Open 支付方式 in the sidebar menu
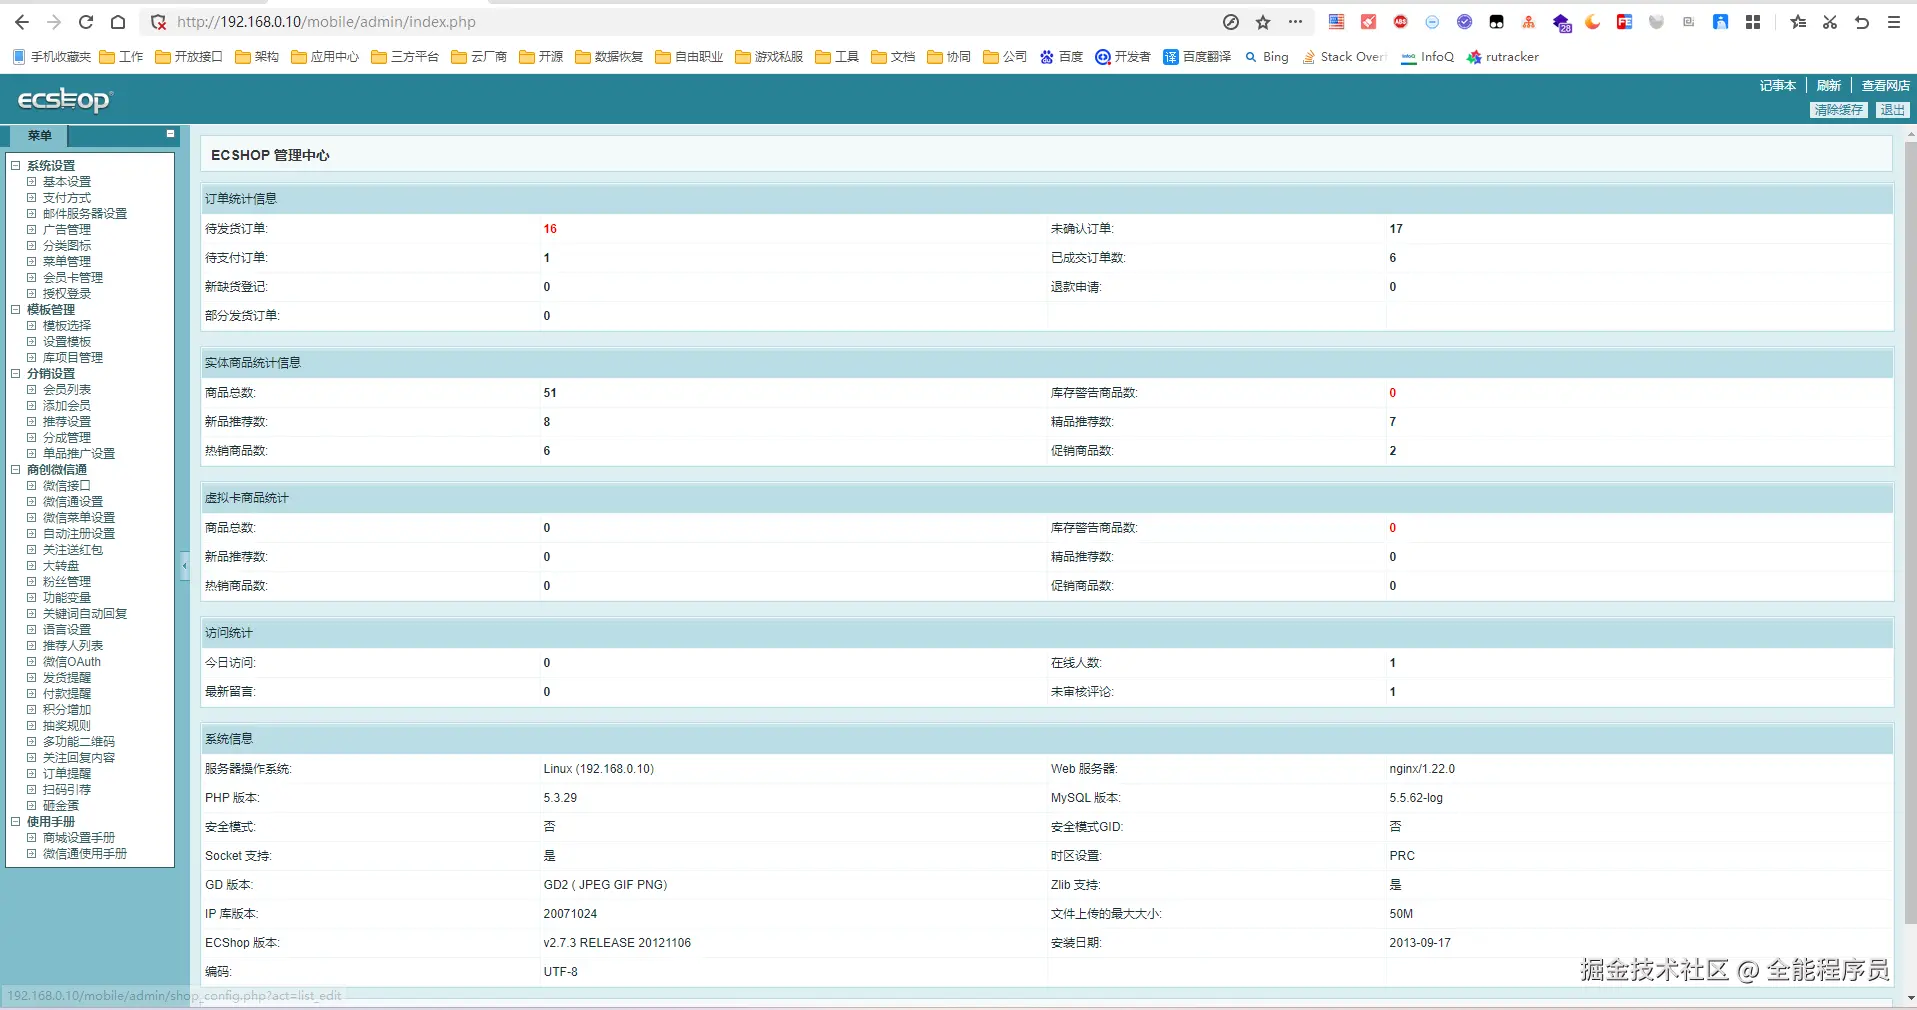1917x1010 pixels. [67, 198]
